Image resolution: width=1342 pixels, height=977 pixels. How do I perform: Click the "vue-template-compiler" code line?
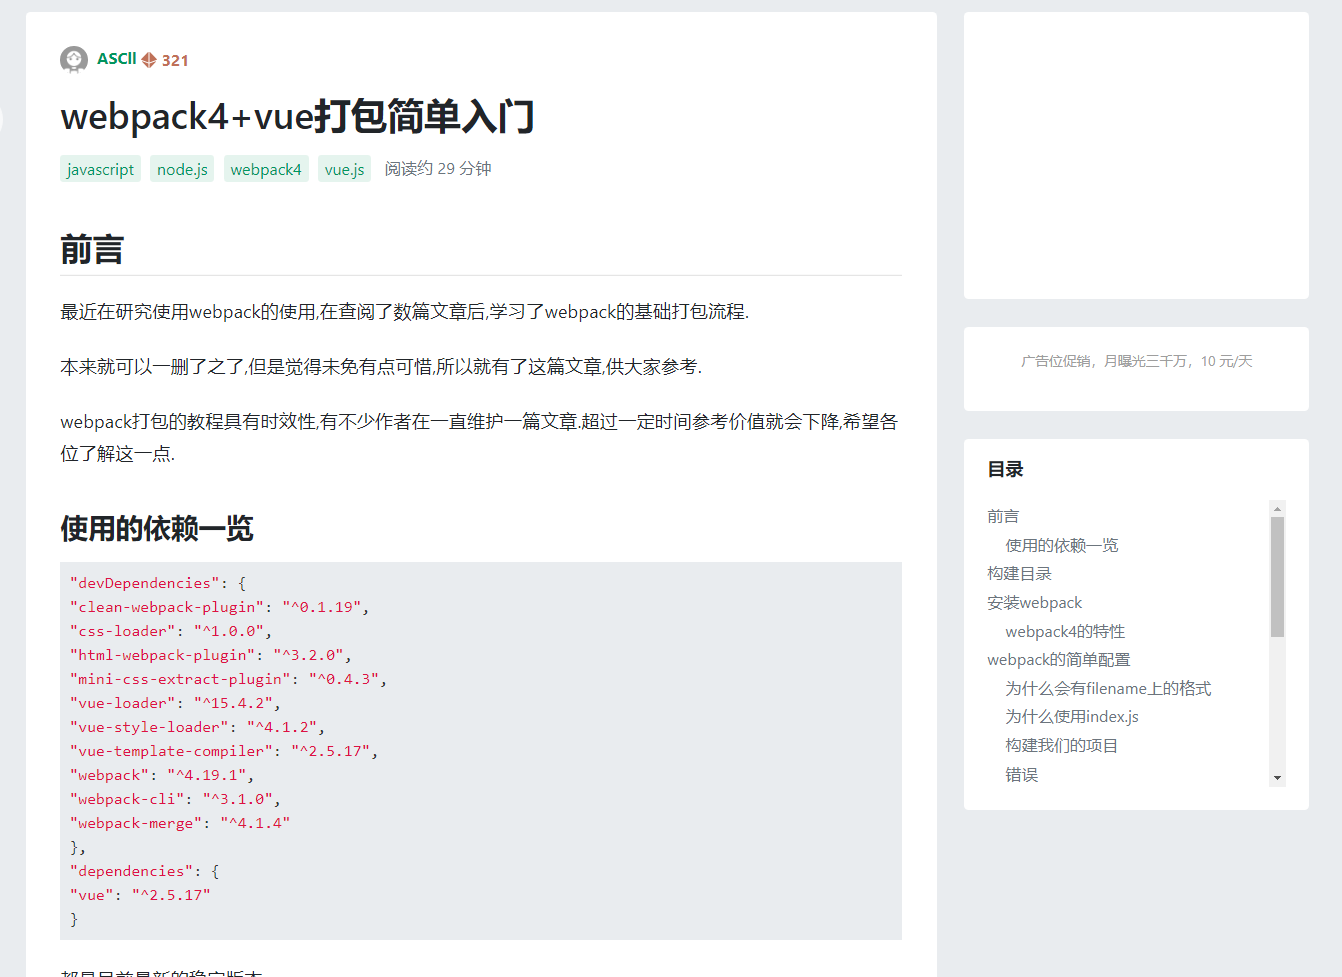[224, 751]
